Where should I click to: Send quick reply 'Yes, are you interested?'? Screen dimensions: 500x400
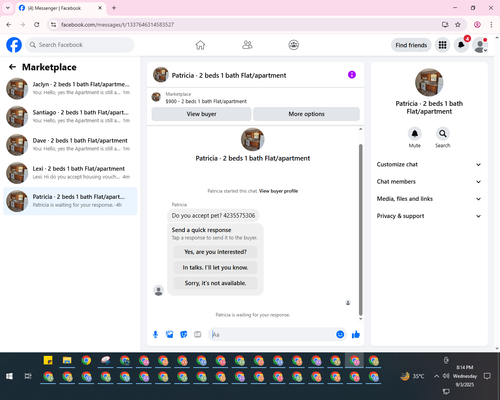[x=215, y=252]
